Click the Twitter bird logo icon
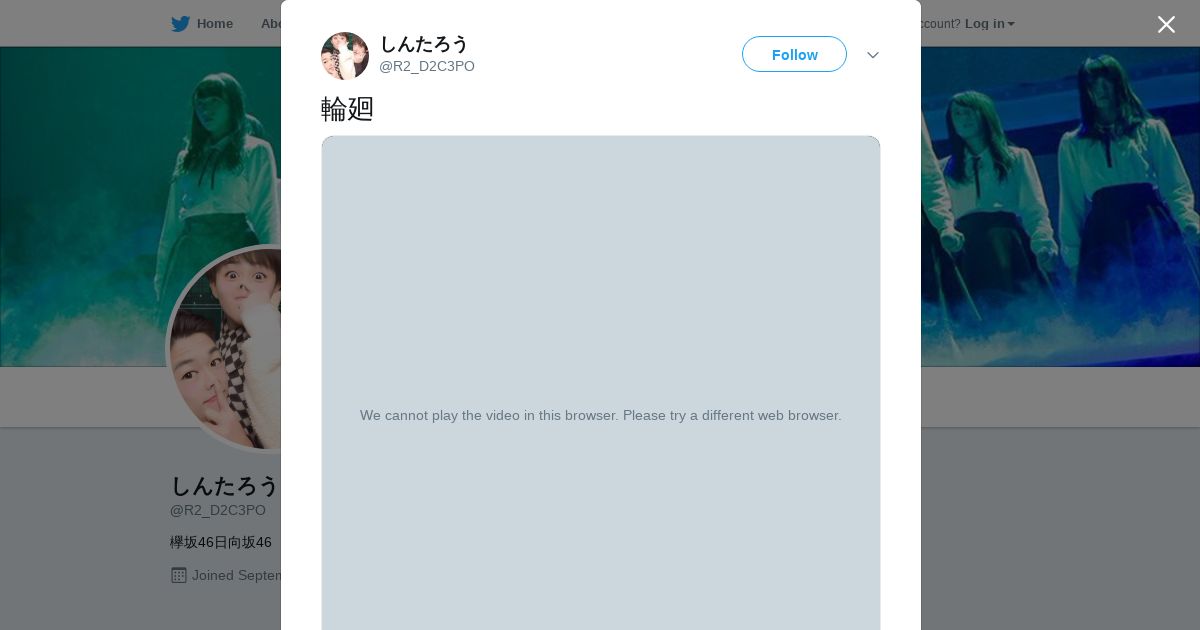The height and width of the screenshot is (630, 1200). tap(180, 24)
